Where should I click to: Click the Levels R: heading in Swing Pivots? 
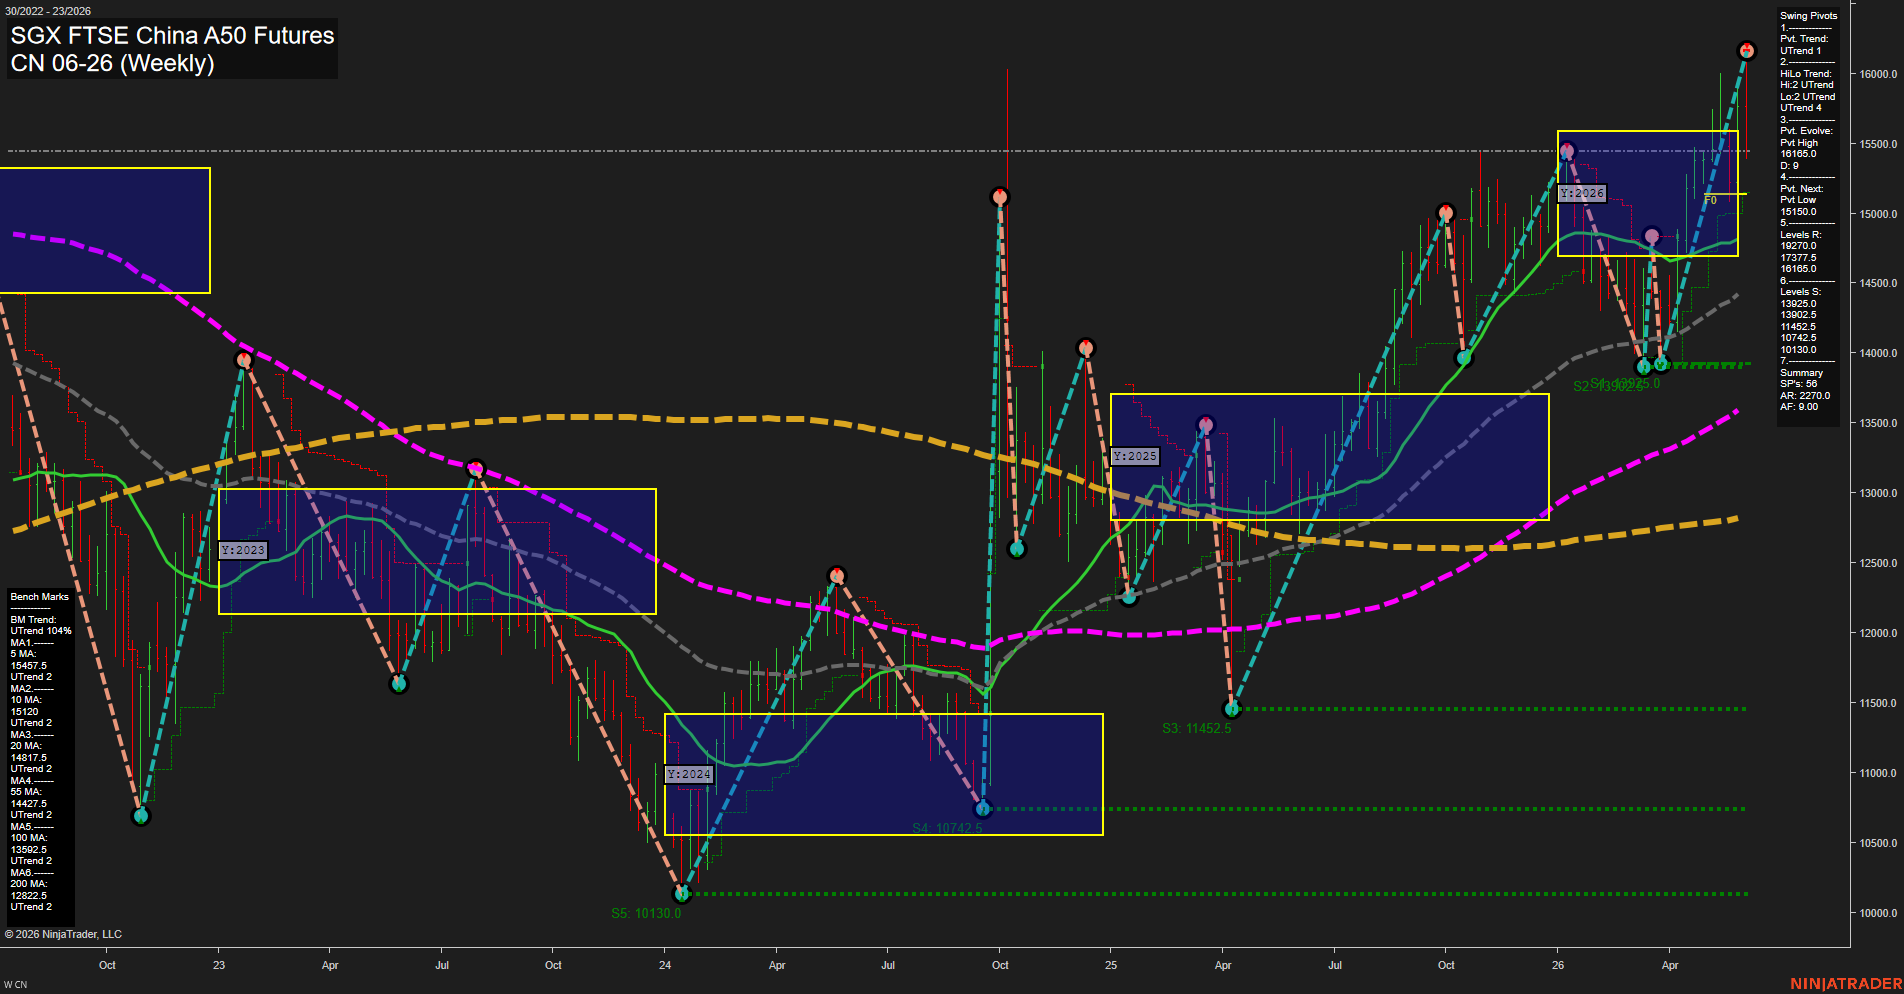pyautogui.click(x=1801, y=235)
